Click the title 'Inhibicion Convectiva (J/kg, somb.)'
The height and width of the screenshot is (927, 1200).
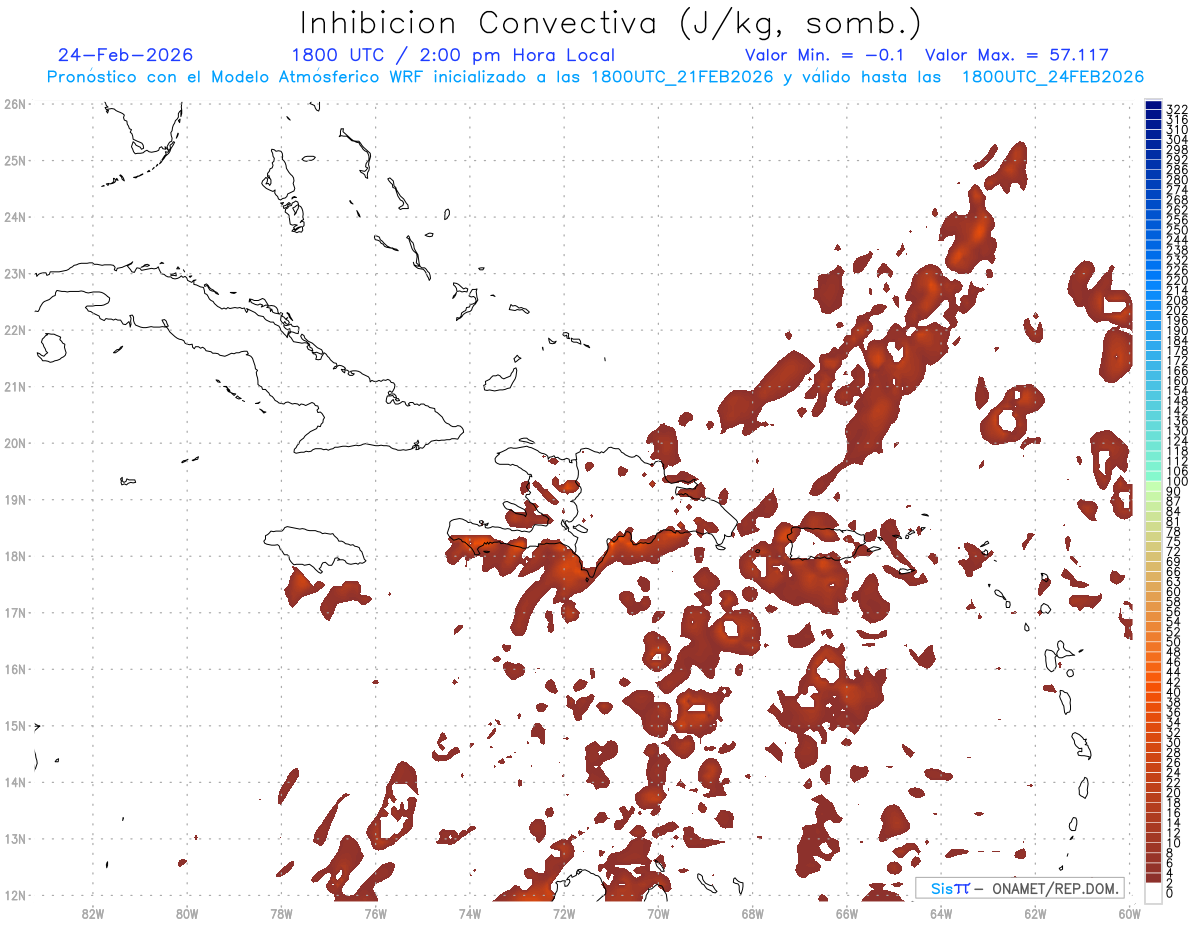611,24
